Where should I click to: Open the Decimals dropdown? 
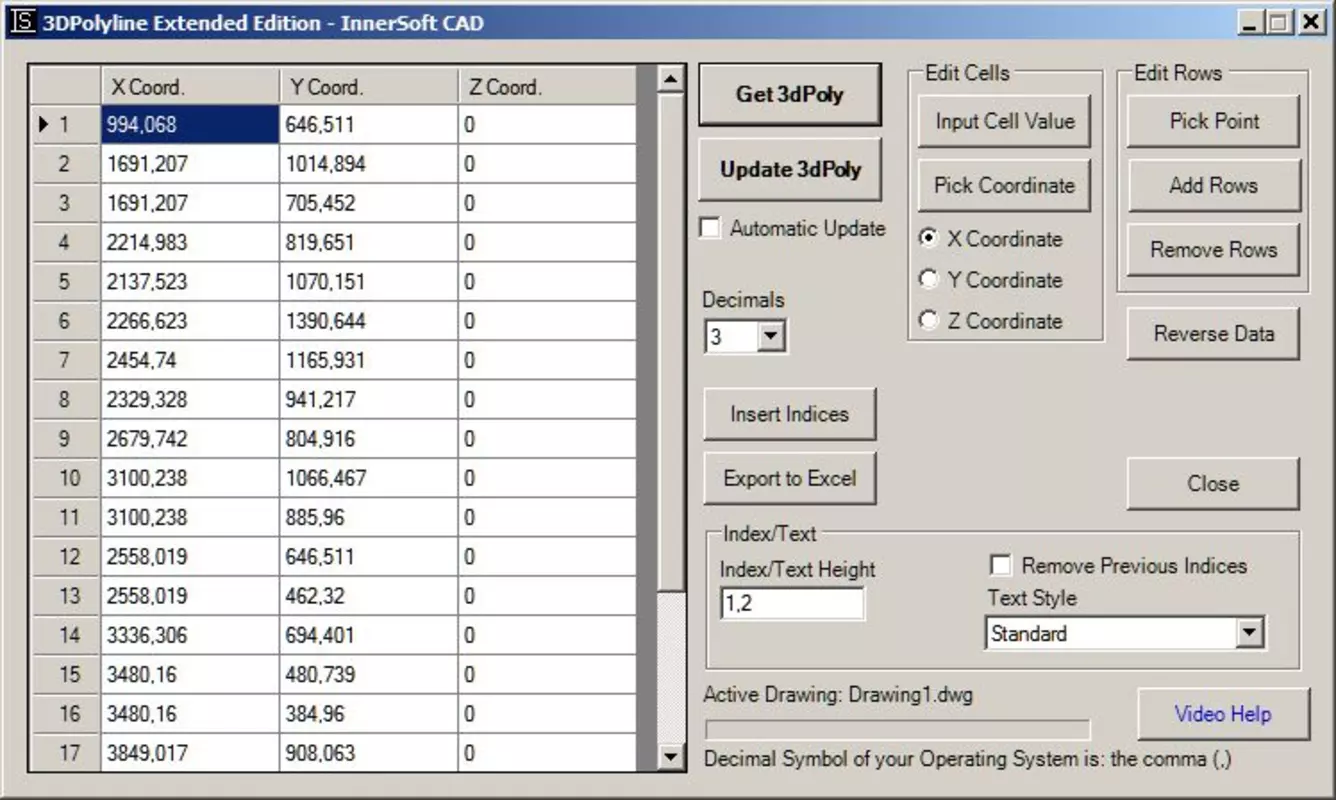(769, 337)
